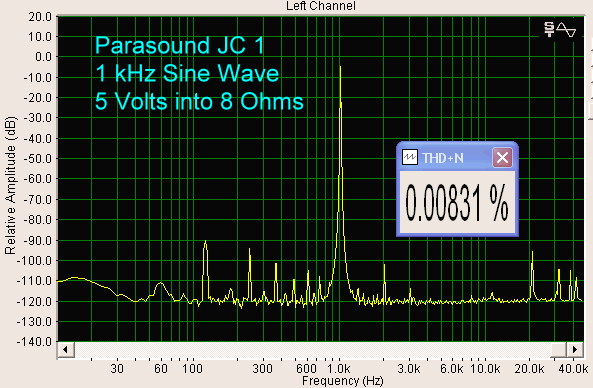Click the Parasound JC 1 annotation text
Image resolution: width=593 pixels, height=388 pixels.
[x=179, y=45]
